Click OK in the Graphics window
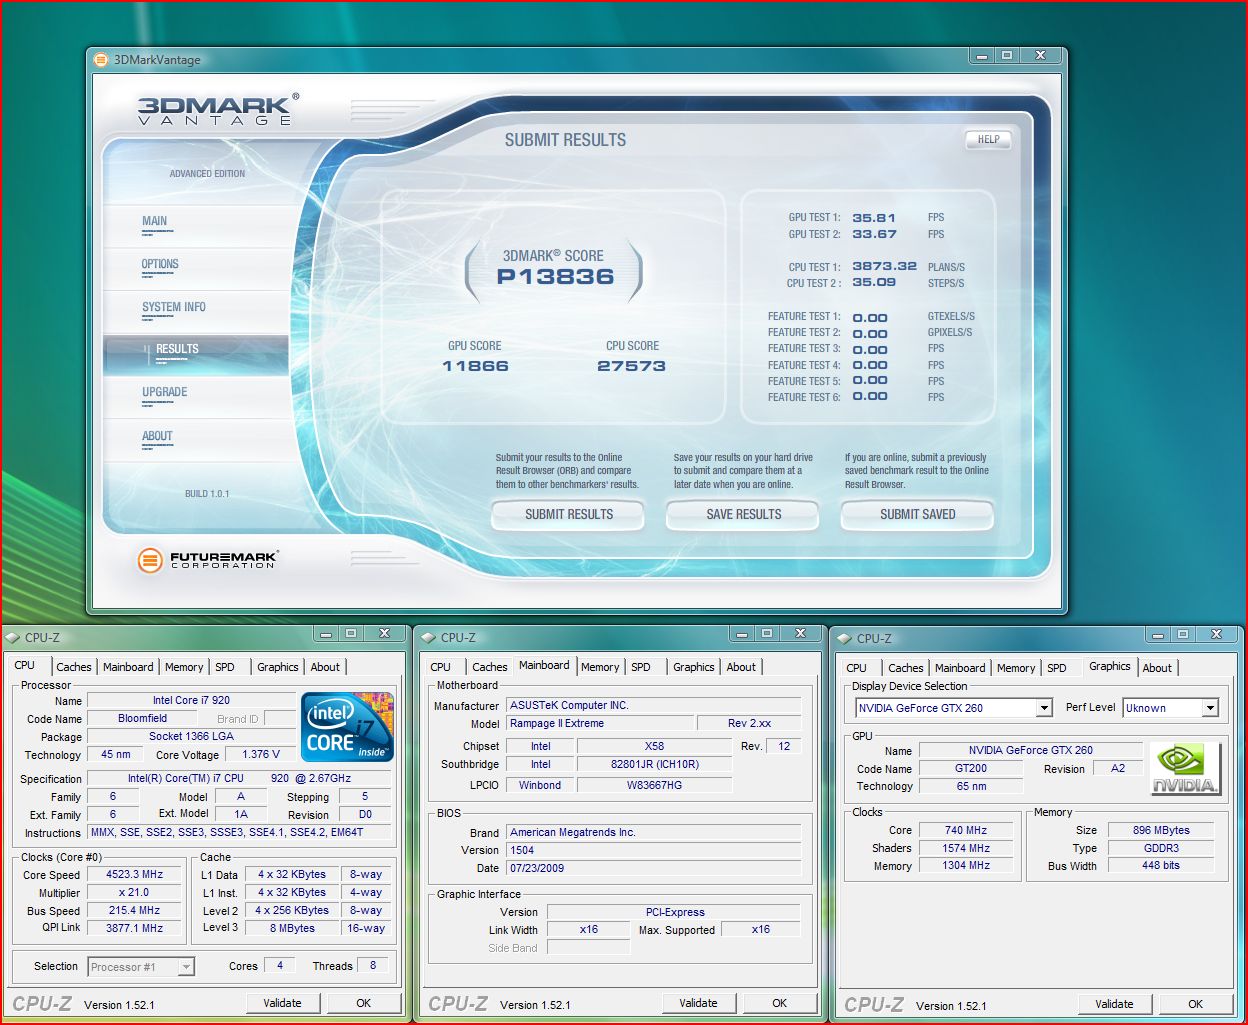The width and height of the screenshot is (1248, 1025). pos(1195,1004)
